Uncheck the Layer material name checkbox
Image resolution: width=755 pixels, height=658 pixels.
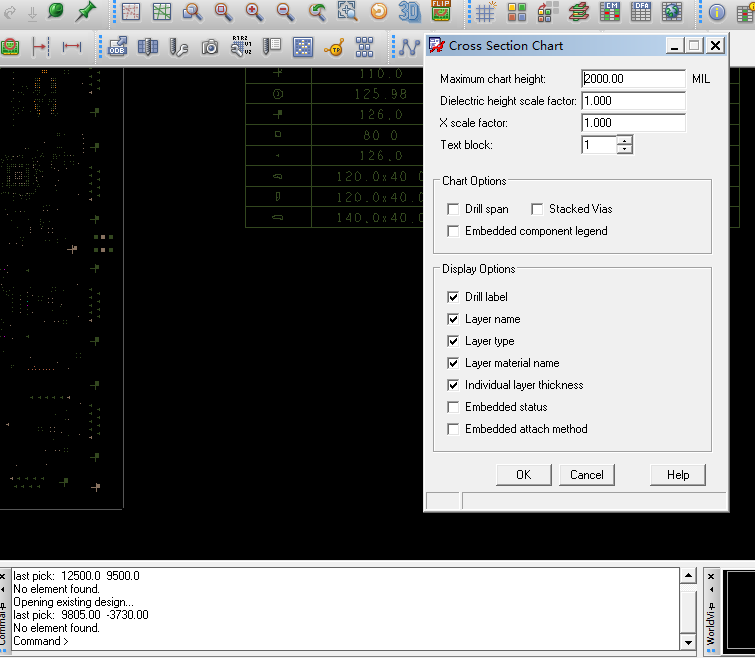[454, 363]
